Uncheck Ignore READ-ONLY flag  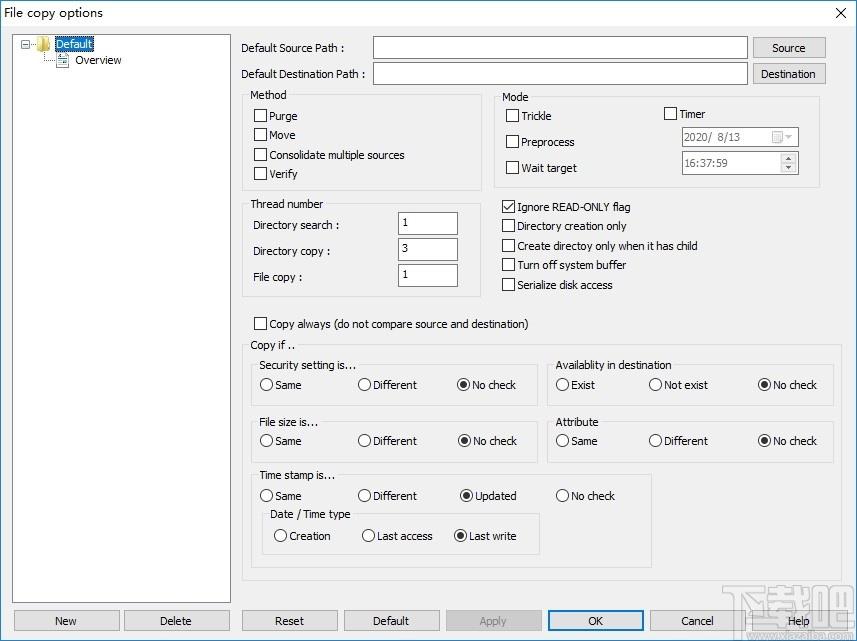tap(508, 207)
